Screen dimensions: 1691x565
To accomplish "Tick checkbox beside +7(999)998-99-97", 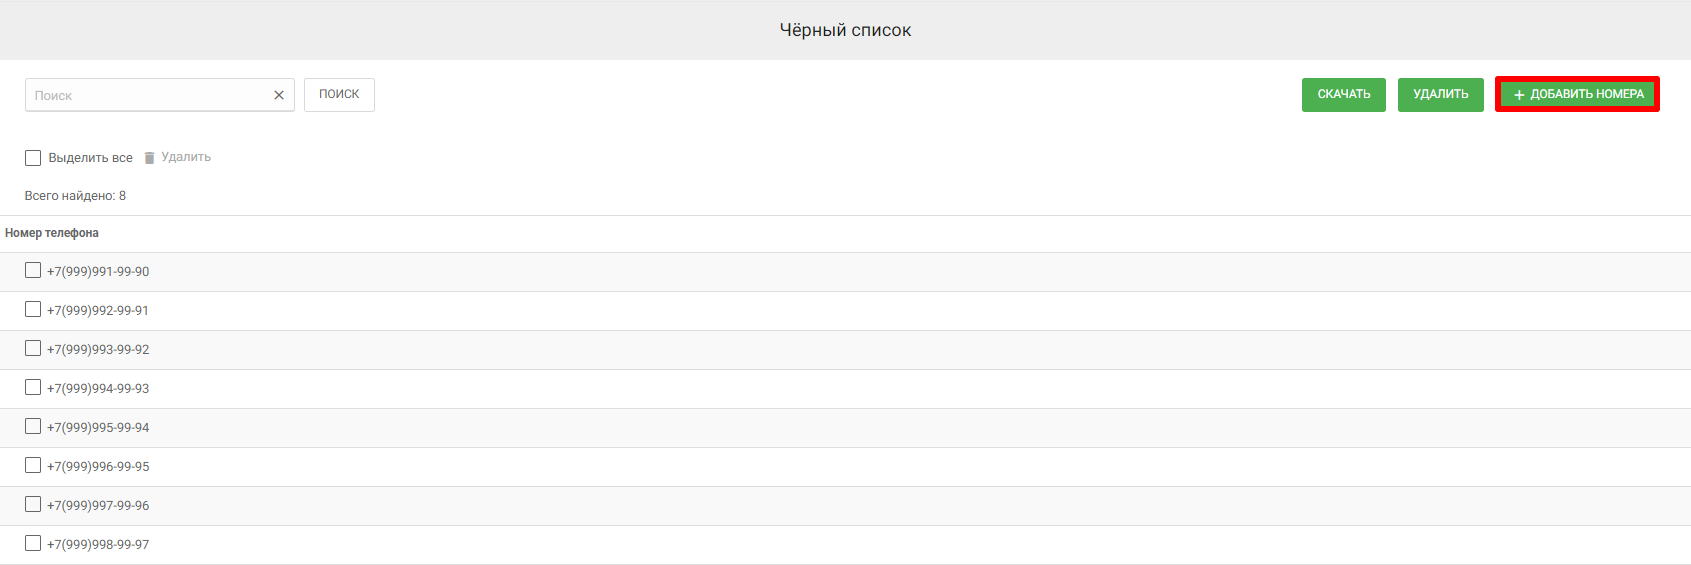I will (x=33, y=543).
